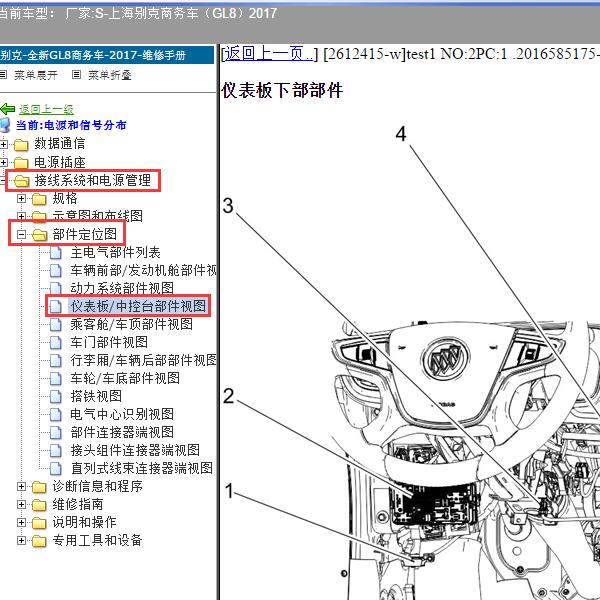This screenshot has height=600, width=600.
Task: Click the 直列式线束连接器端视图 page icon
Action: (56, 468)
